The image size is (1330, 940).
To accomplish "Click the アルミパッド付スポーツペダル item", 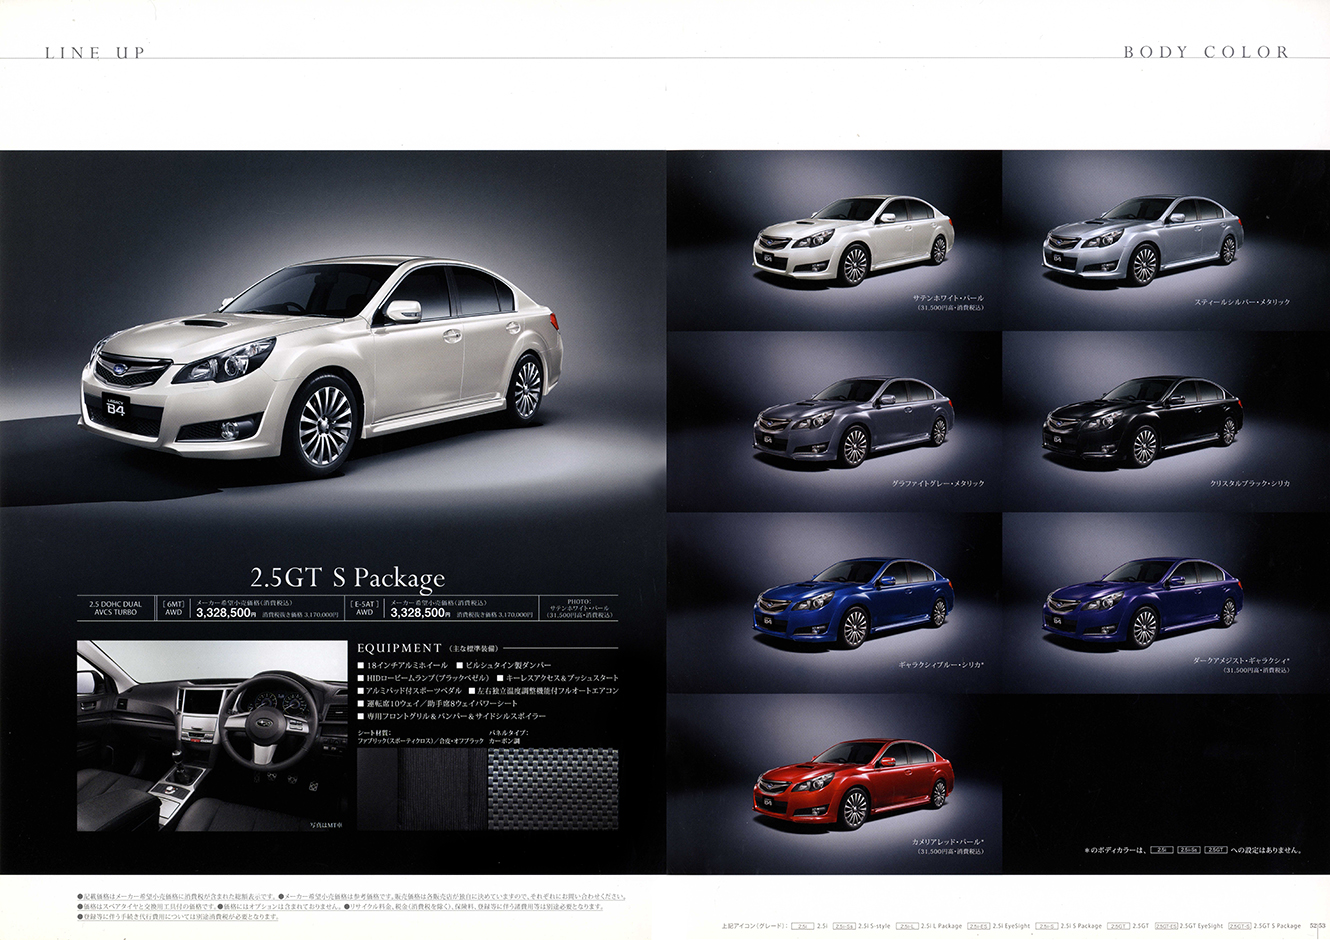I will coord(409,691).
